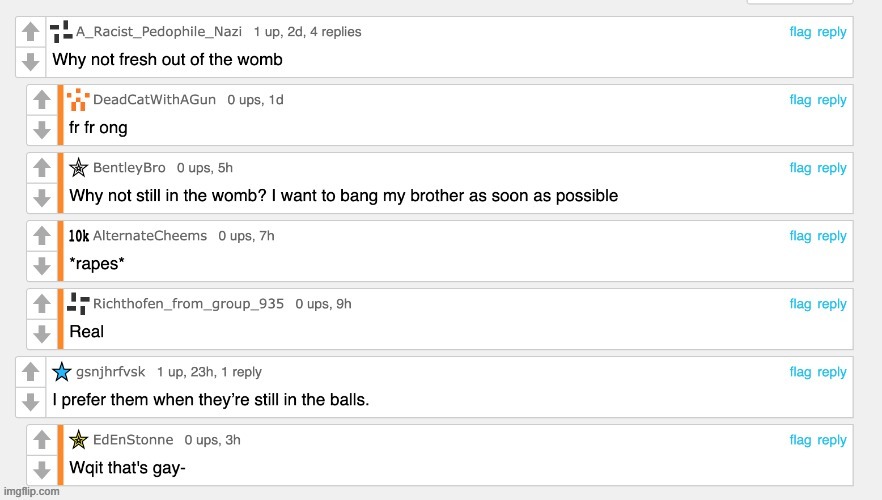This screenshot has height=500, width=882.
Task: Click the blue star icon beside gsnjhrfvsk
Action: (x=61, y=372)
